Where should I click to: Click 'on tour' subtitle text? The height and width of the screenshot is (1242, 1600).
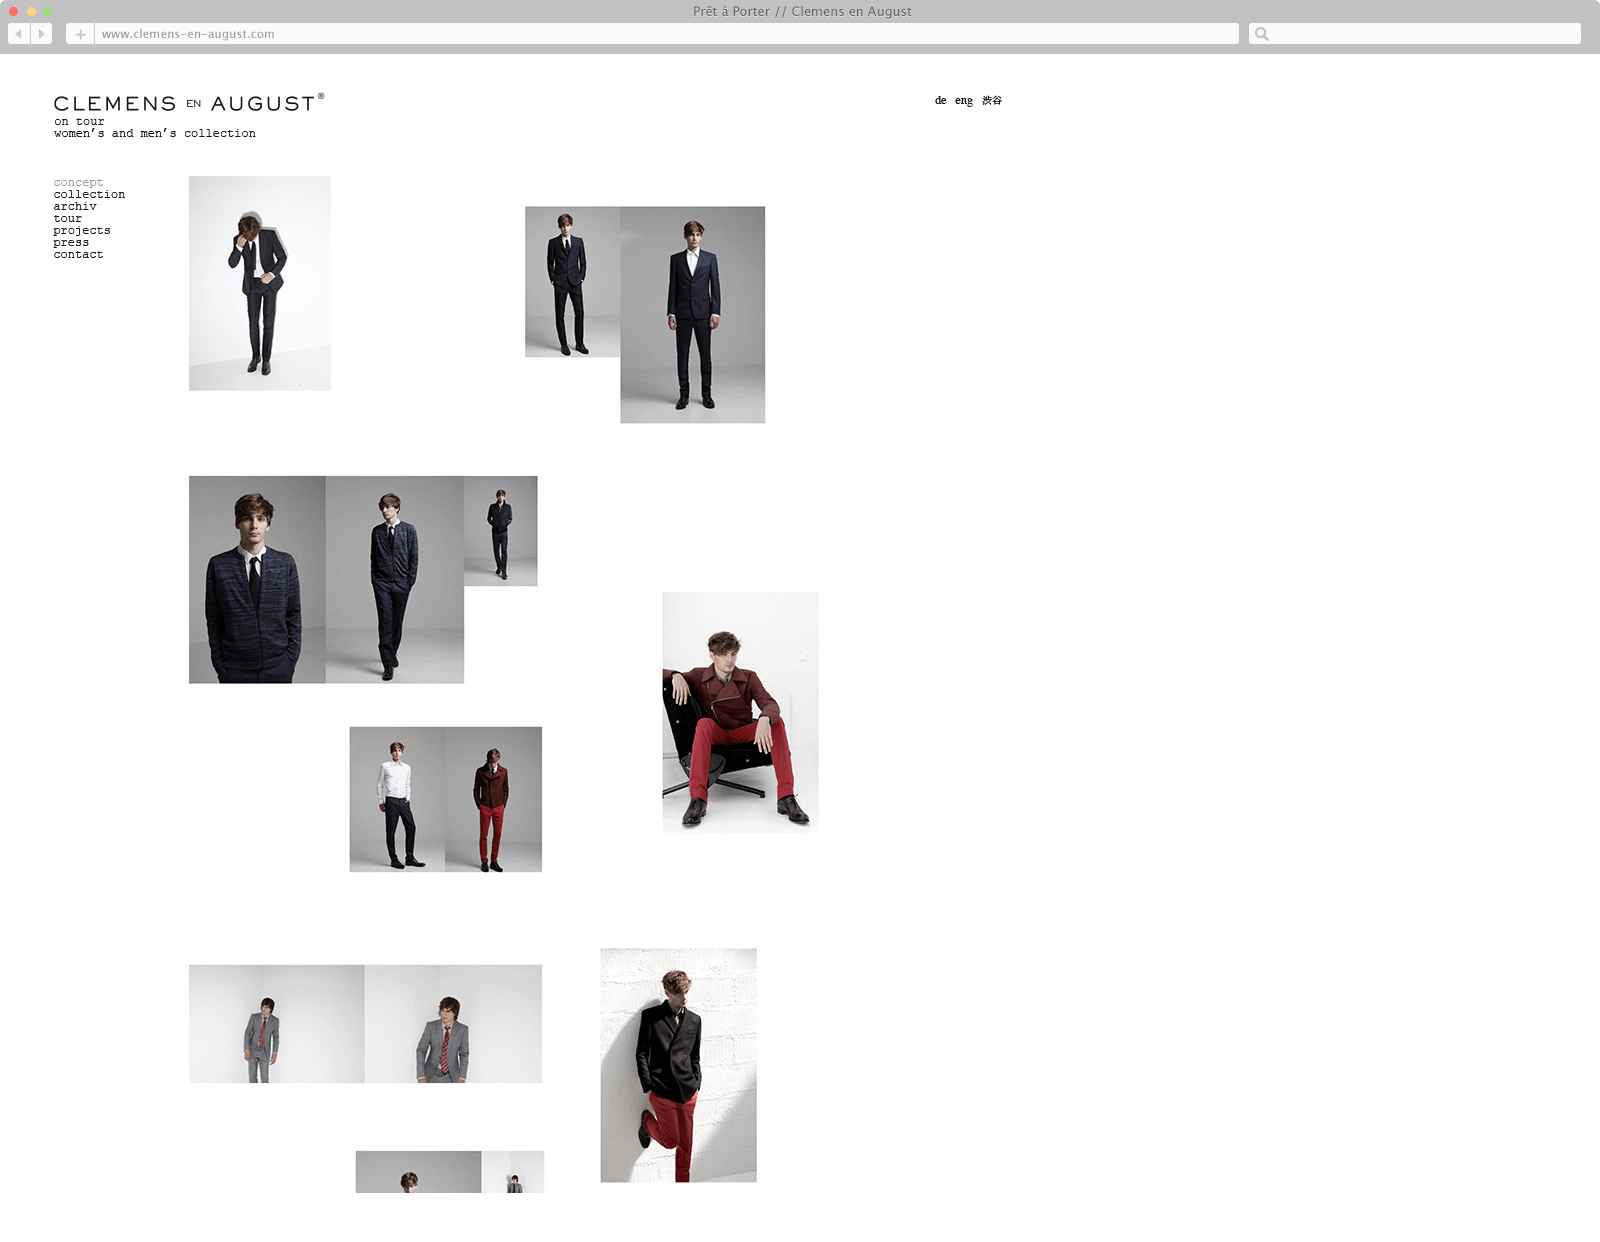(x=79, y=121)
